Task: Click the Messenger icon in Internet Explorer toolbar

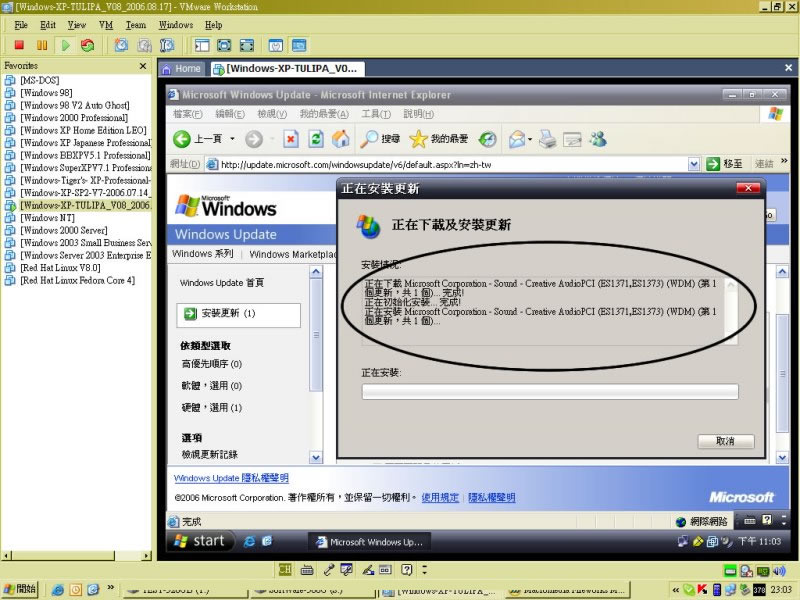Action: point(598,139)
